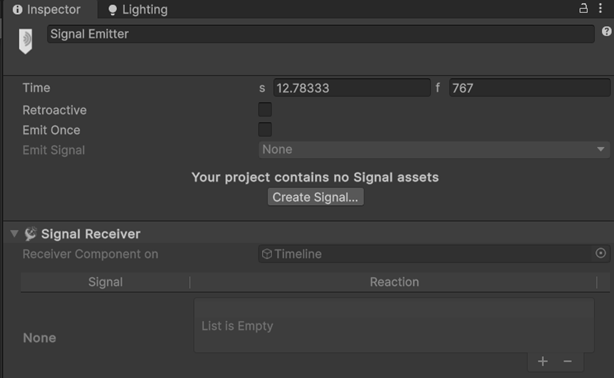Switch to the Inspector tab
The width and height of the screenshot is (614, 378).
tap(47, 9)
